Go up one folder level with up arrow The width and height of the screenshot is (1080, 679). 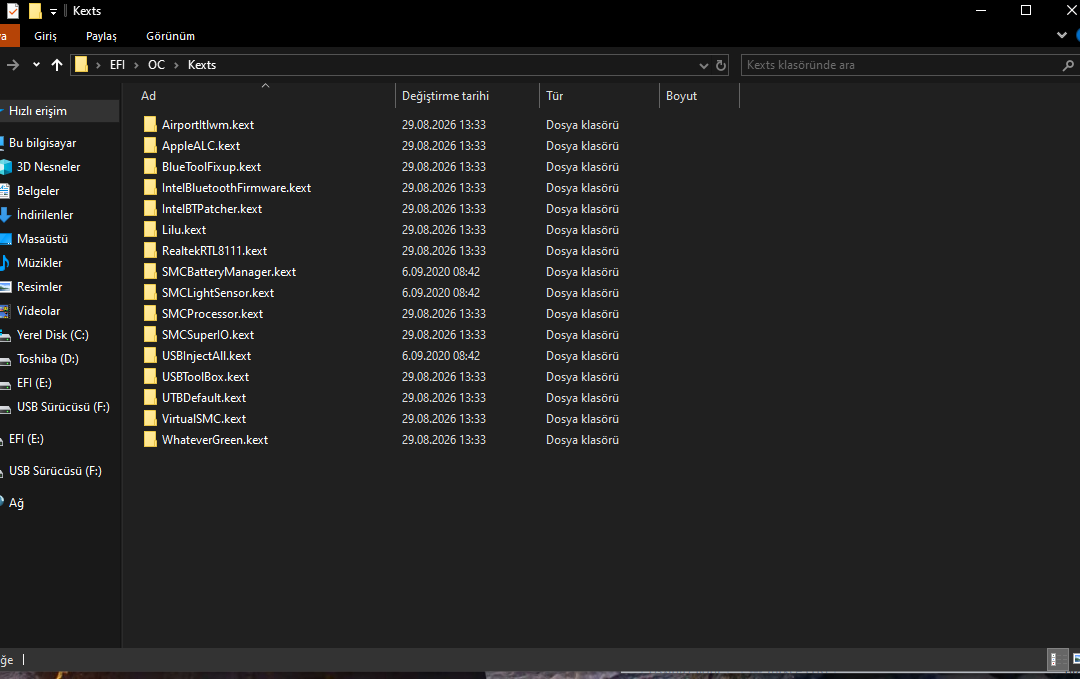[57, 65]
